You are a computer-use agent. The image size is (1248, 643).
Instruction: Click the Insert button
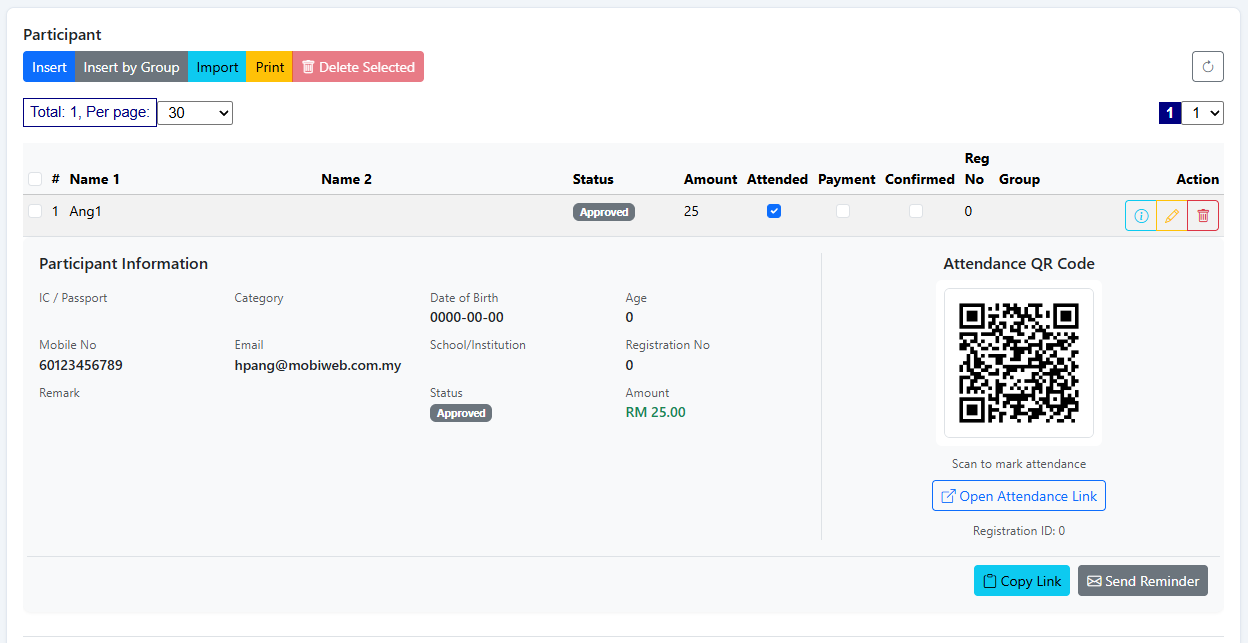coord(49,67)
